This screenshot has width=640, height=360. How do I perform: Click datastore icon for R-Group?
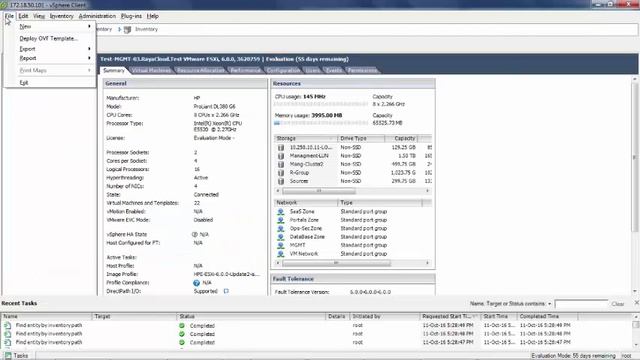tap(281, 173)
